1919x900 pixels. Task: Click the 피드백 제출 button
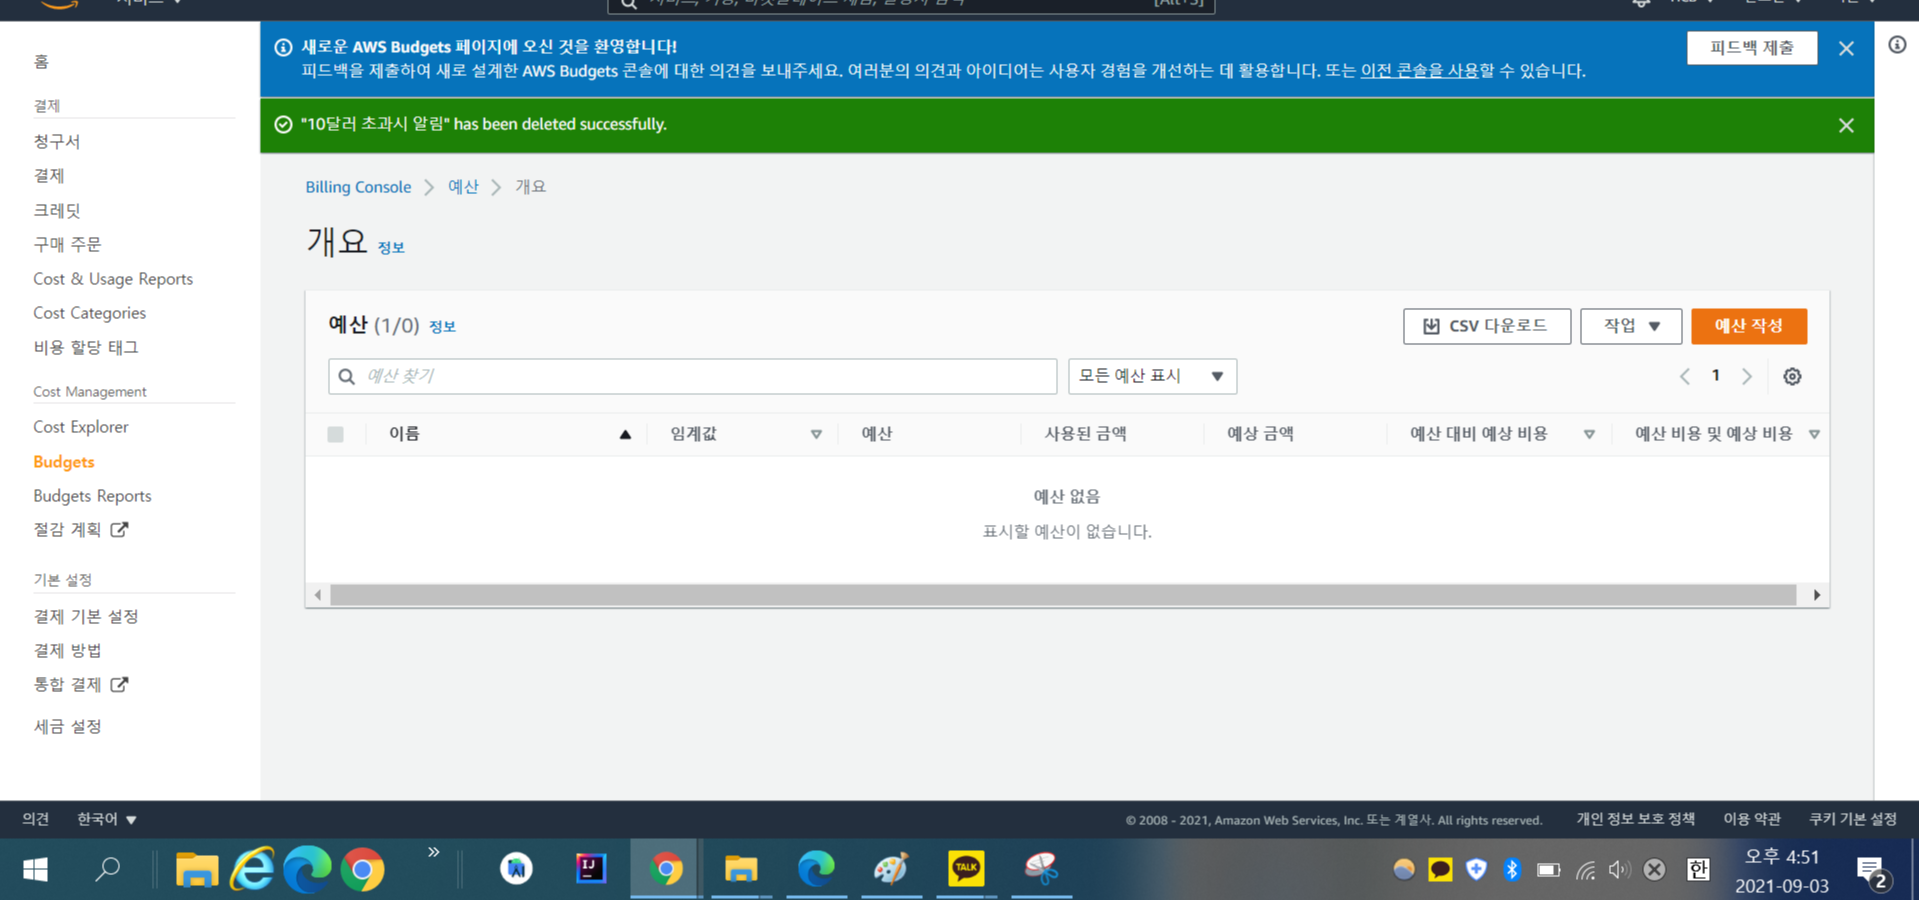(1751, 48)
